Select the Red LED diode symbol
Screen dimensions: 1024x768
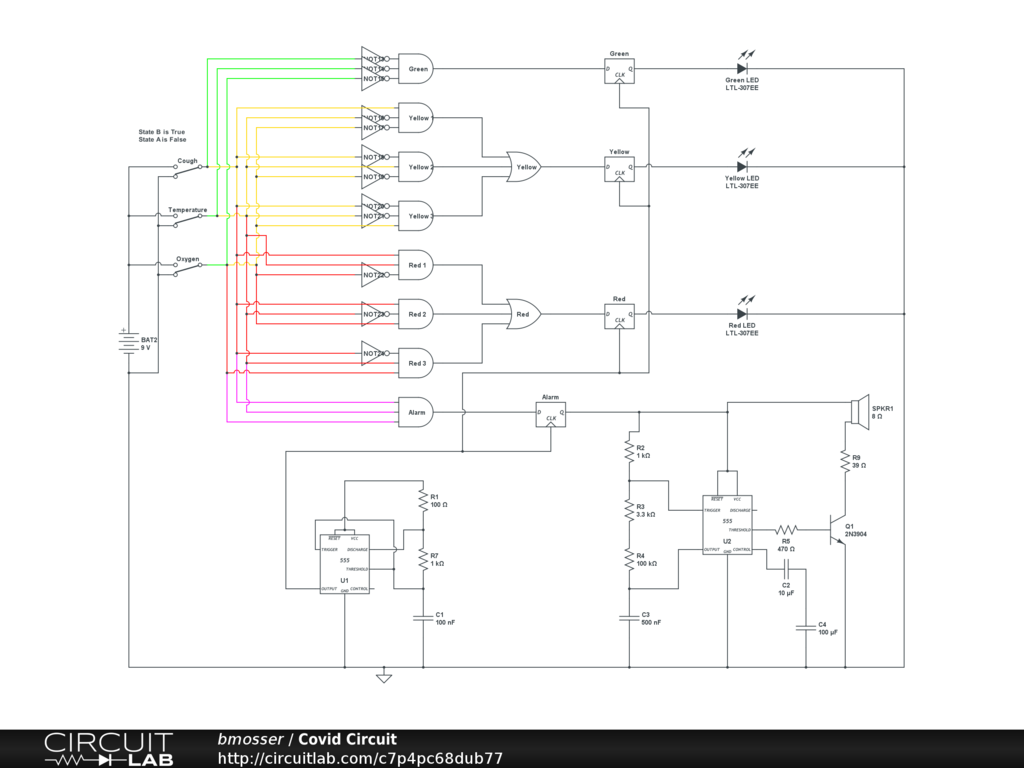pyautogui.click(x=742, y=314)
